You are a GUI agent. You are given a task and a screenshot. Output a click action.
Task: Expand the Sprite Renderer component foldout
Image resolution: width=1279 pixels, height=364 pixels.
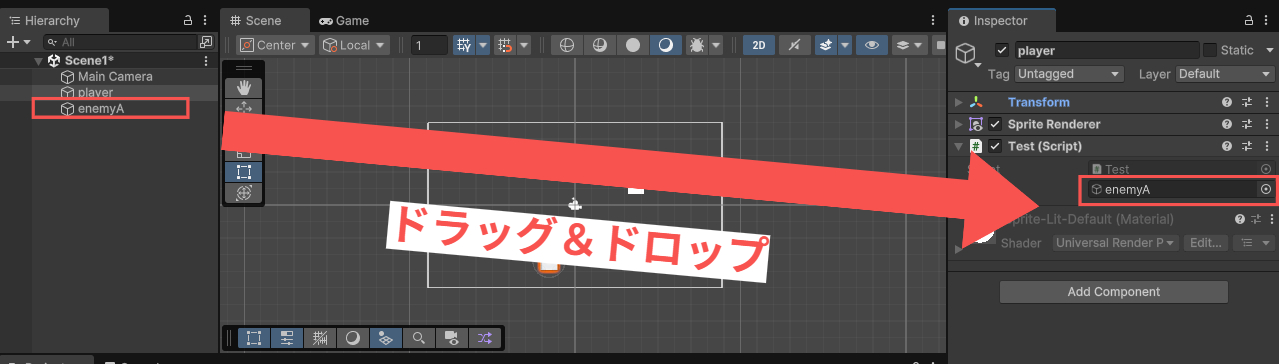(x=958, y=124)
